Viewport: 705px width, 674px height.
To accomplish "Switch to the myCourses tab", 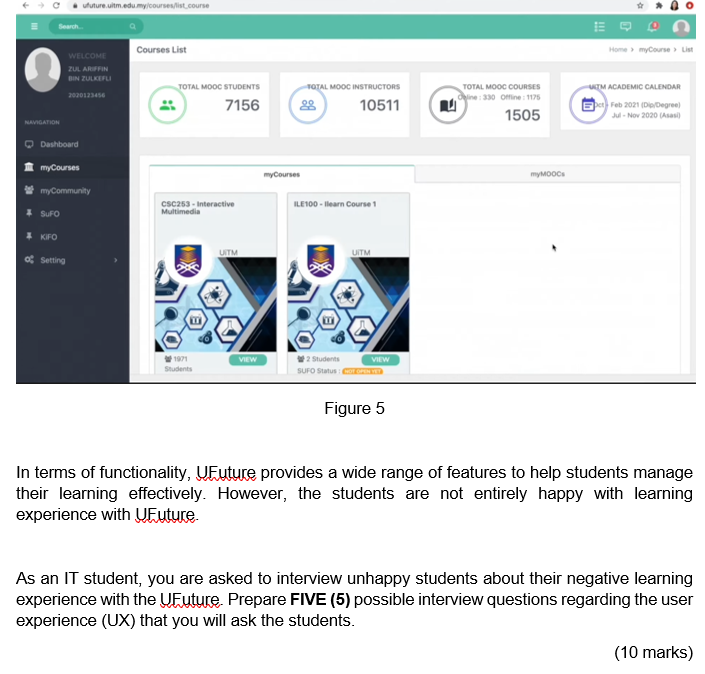I will tap(281, 174).
